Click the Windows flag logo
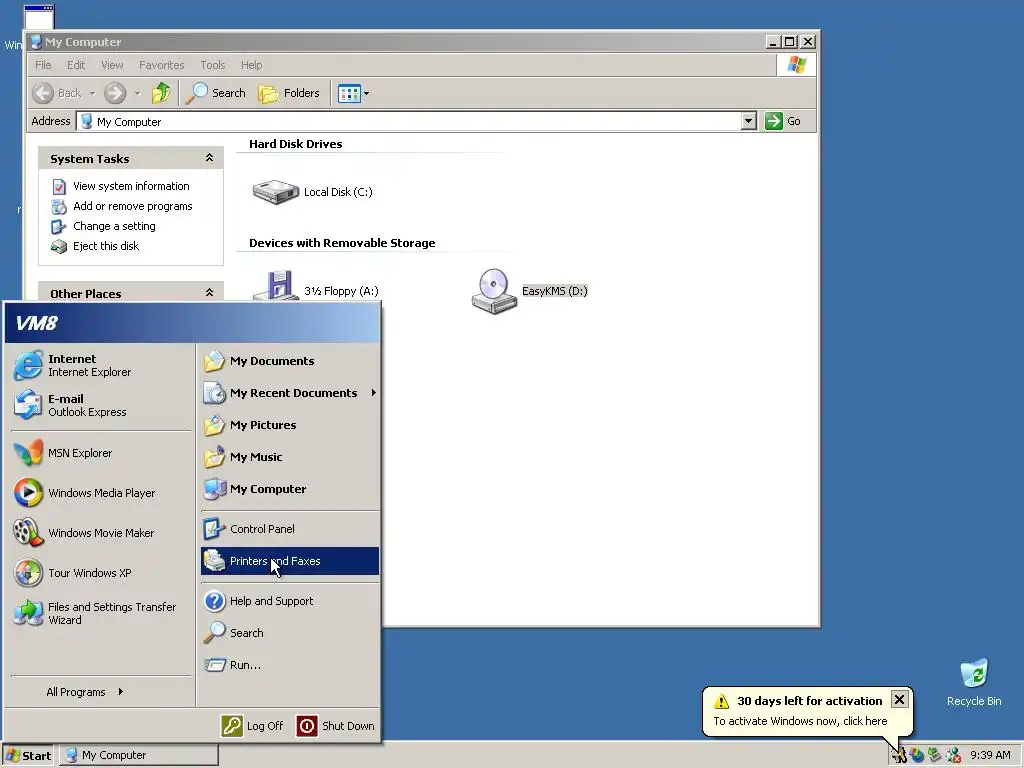The image size is (1024, 768). [x=797, y=65]
